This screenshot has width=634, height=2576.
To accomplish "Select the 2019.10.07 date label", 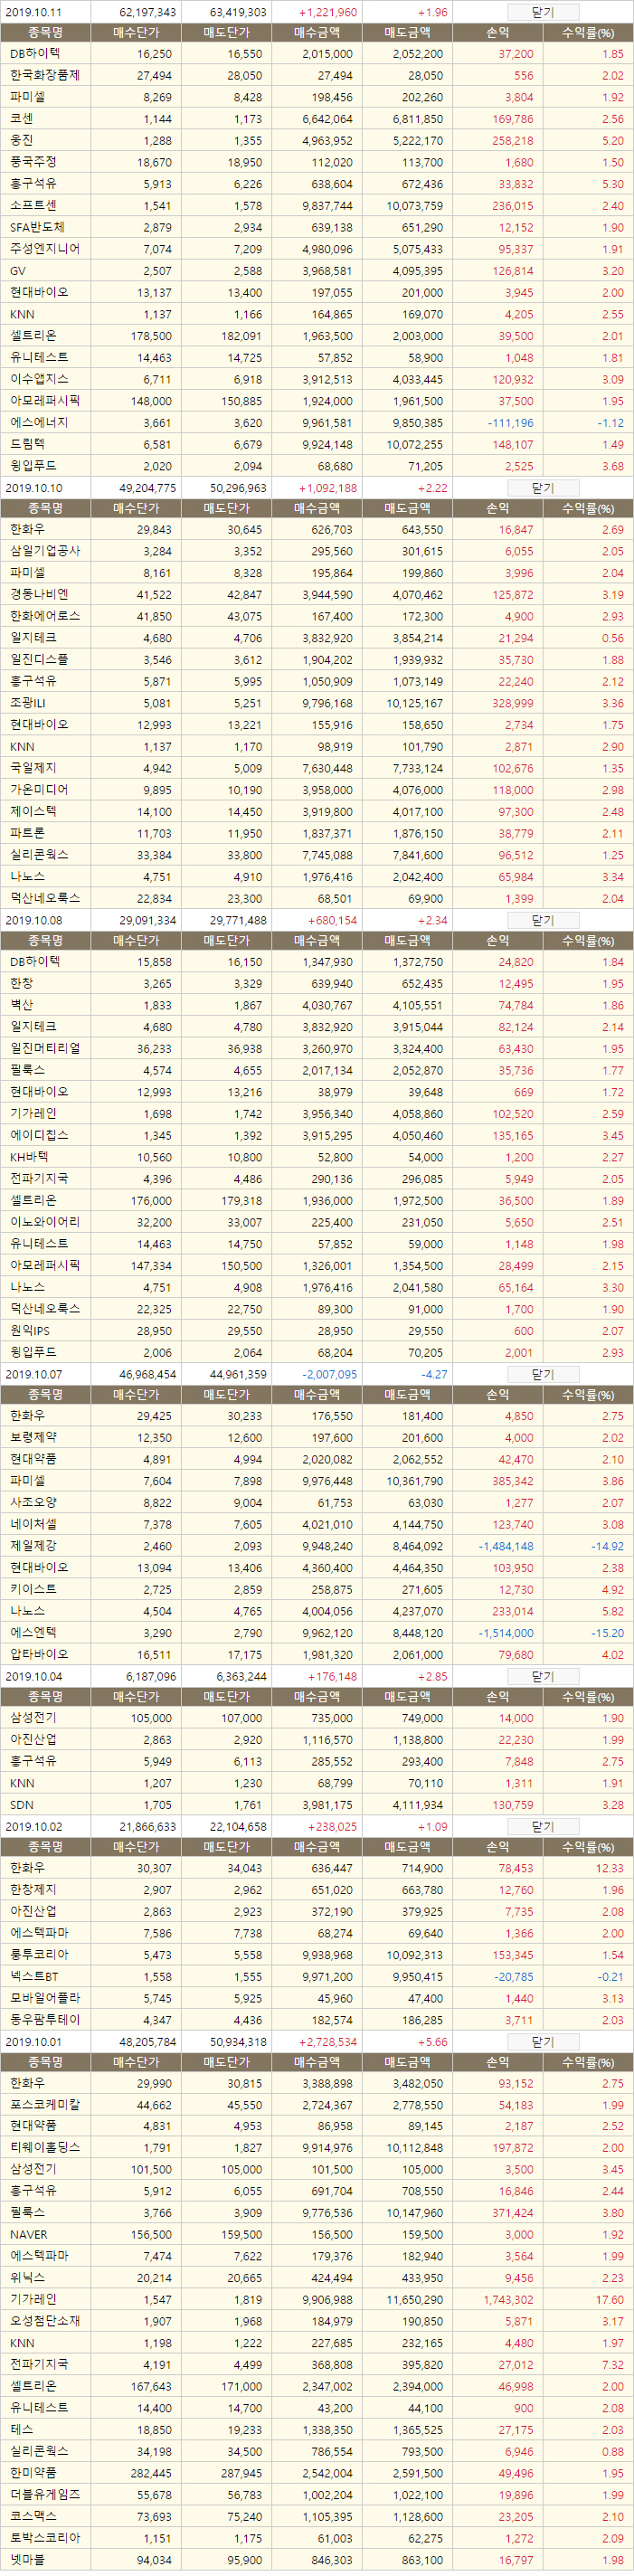I will tap(33, 1374).
